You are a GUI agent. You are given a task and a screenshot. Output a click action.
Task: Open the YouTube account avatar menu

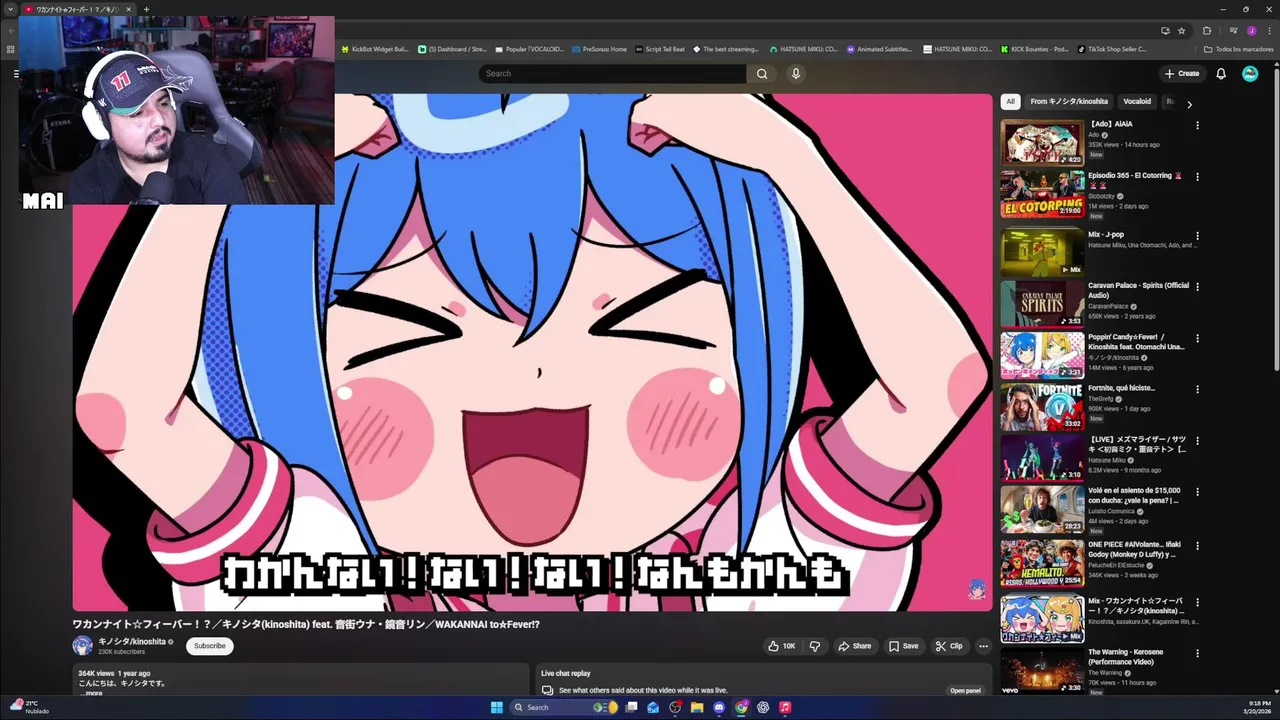(1250, 73)
